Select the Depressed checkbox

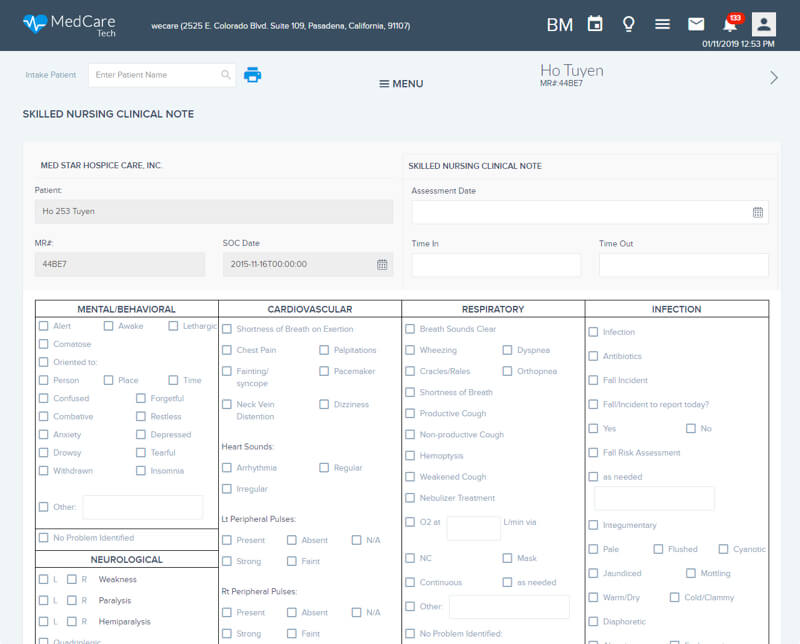pos(141,434)
